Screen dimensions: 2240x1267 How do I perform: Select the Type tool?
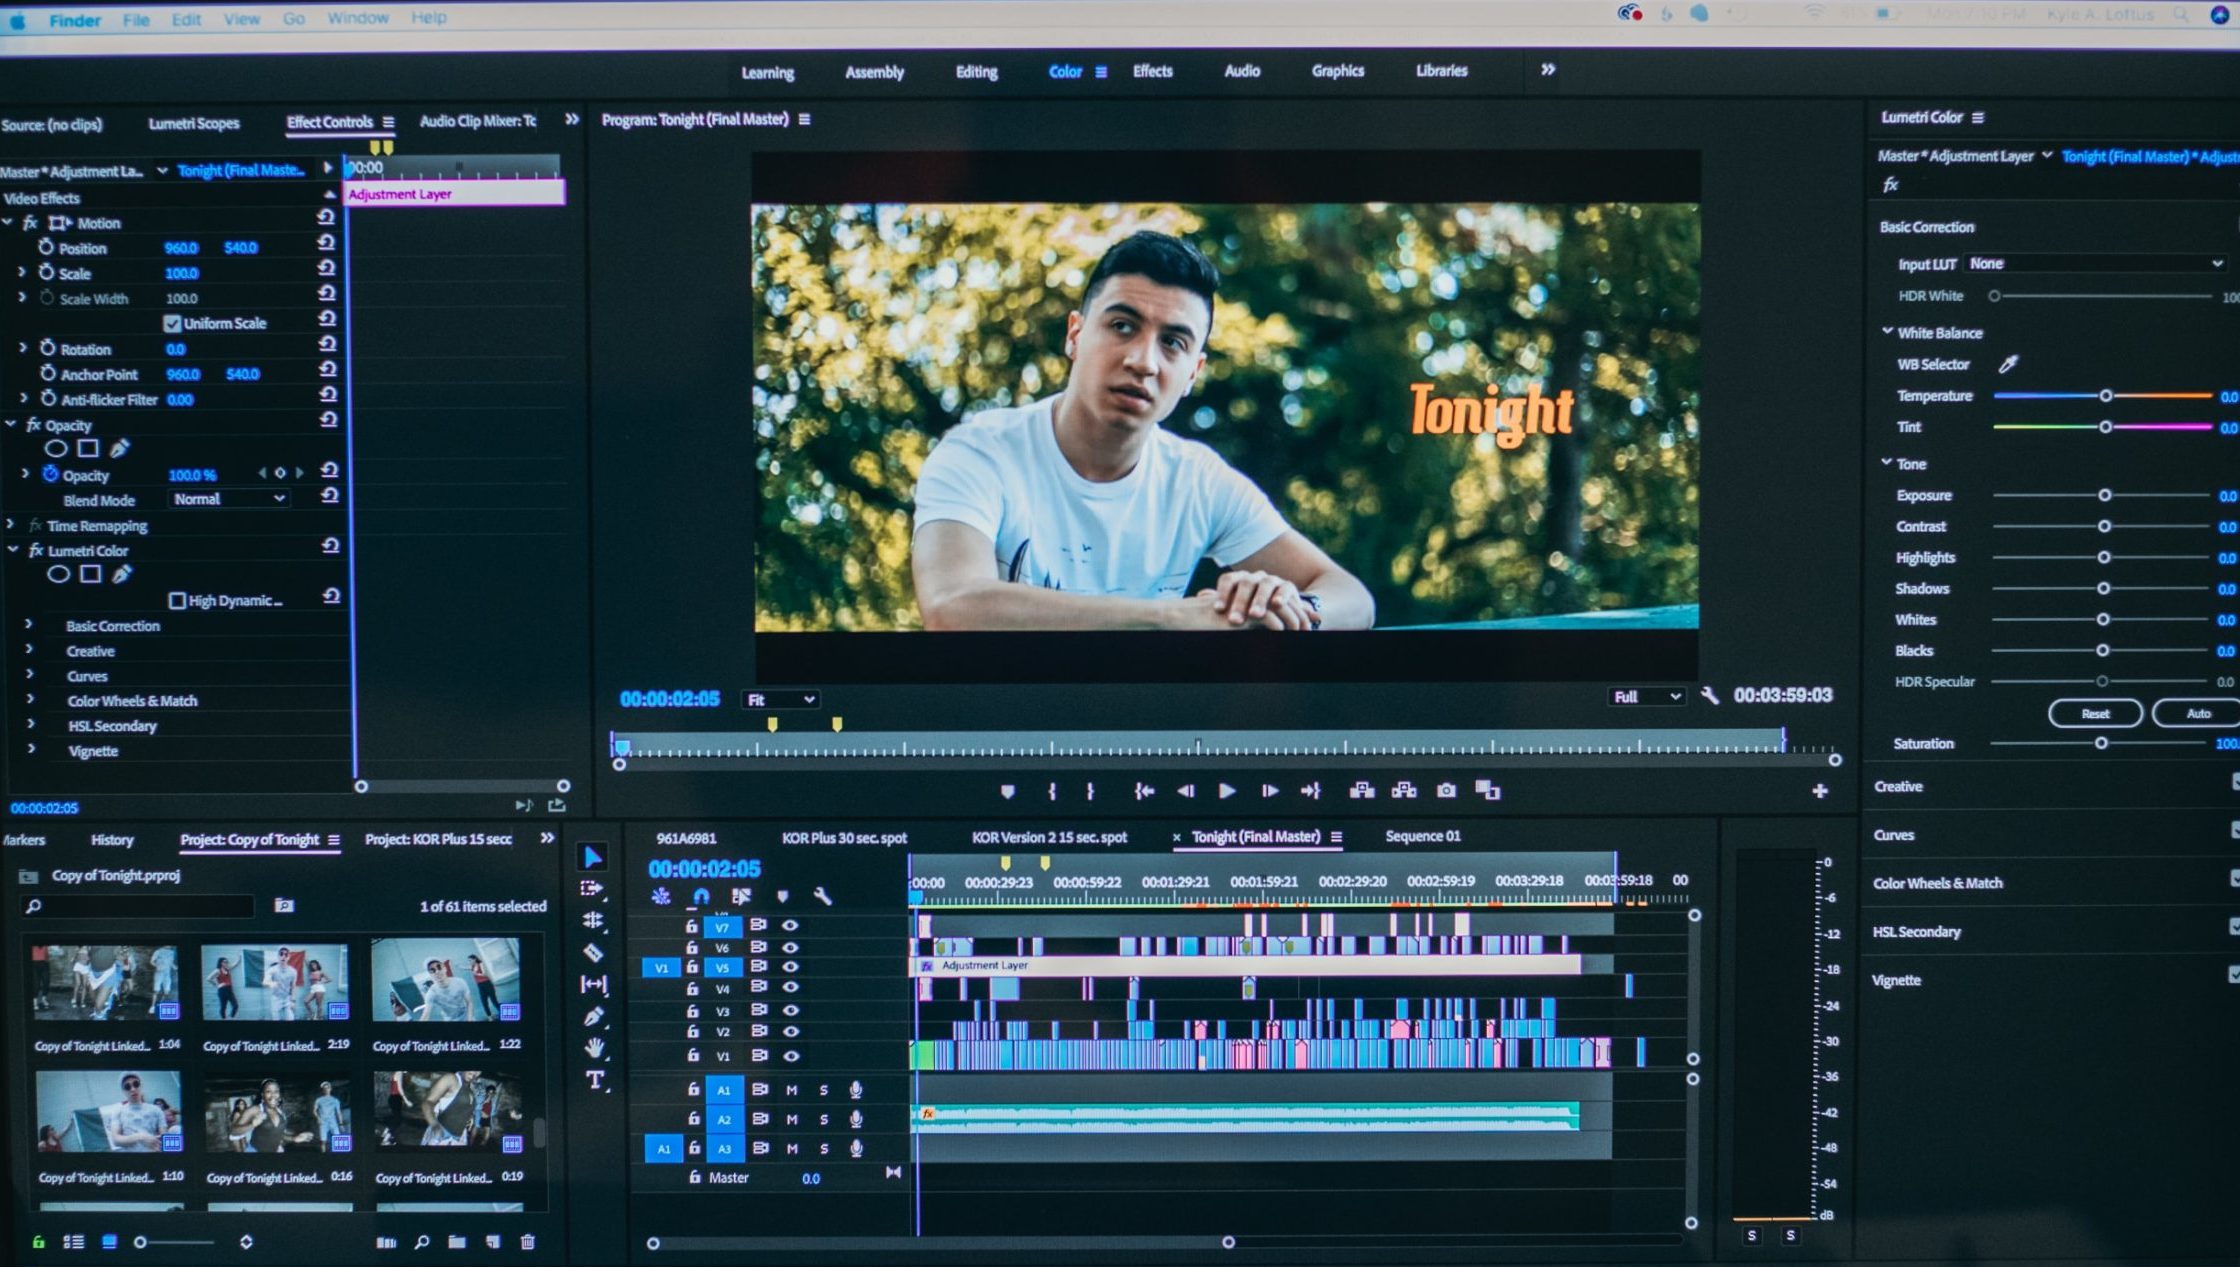(x=595, y=1080)
